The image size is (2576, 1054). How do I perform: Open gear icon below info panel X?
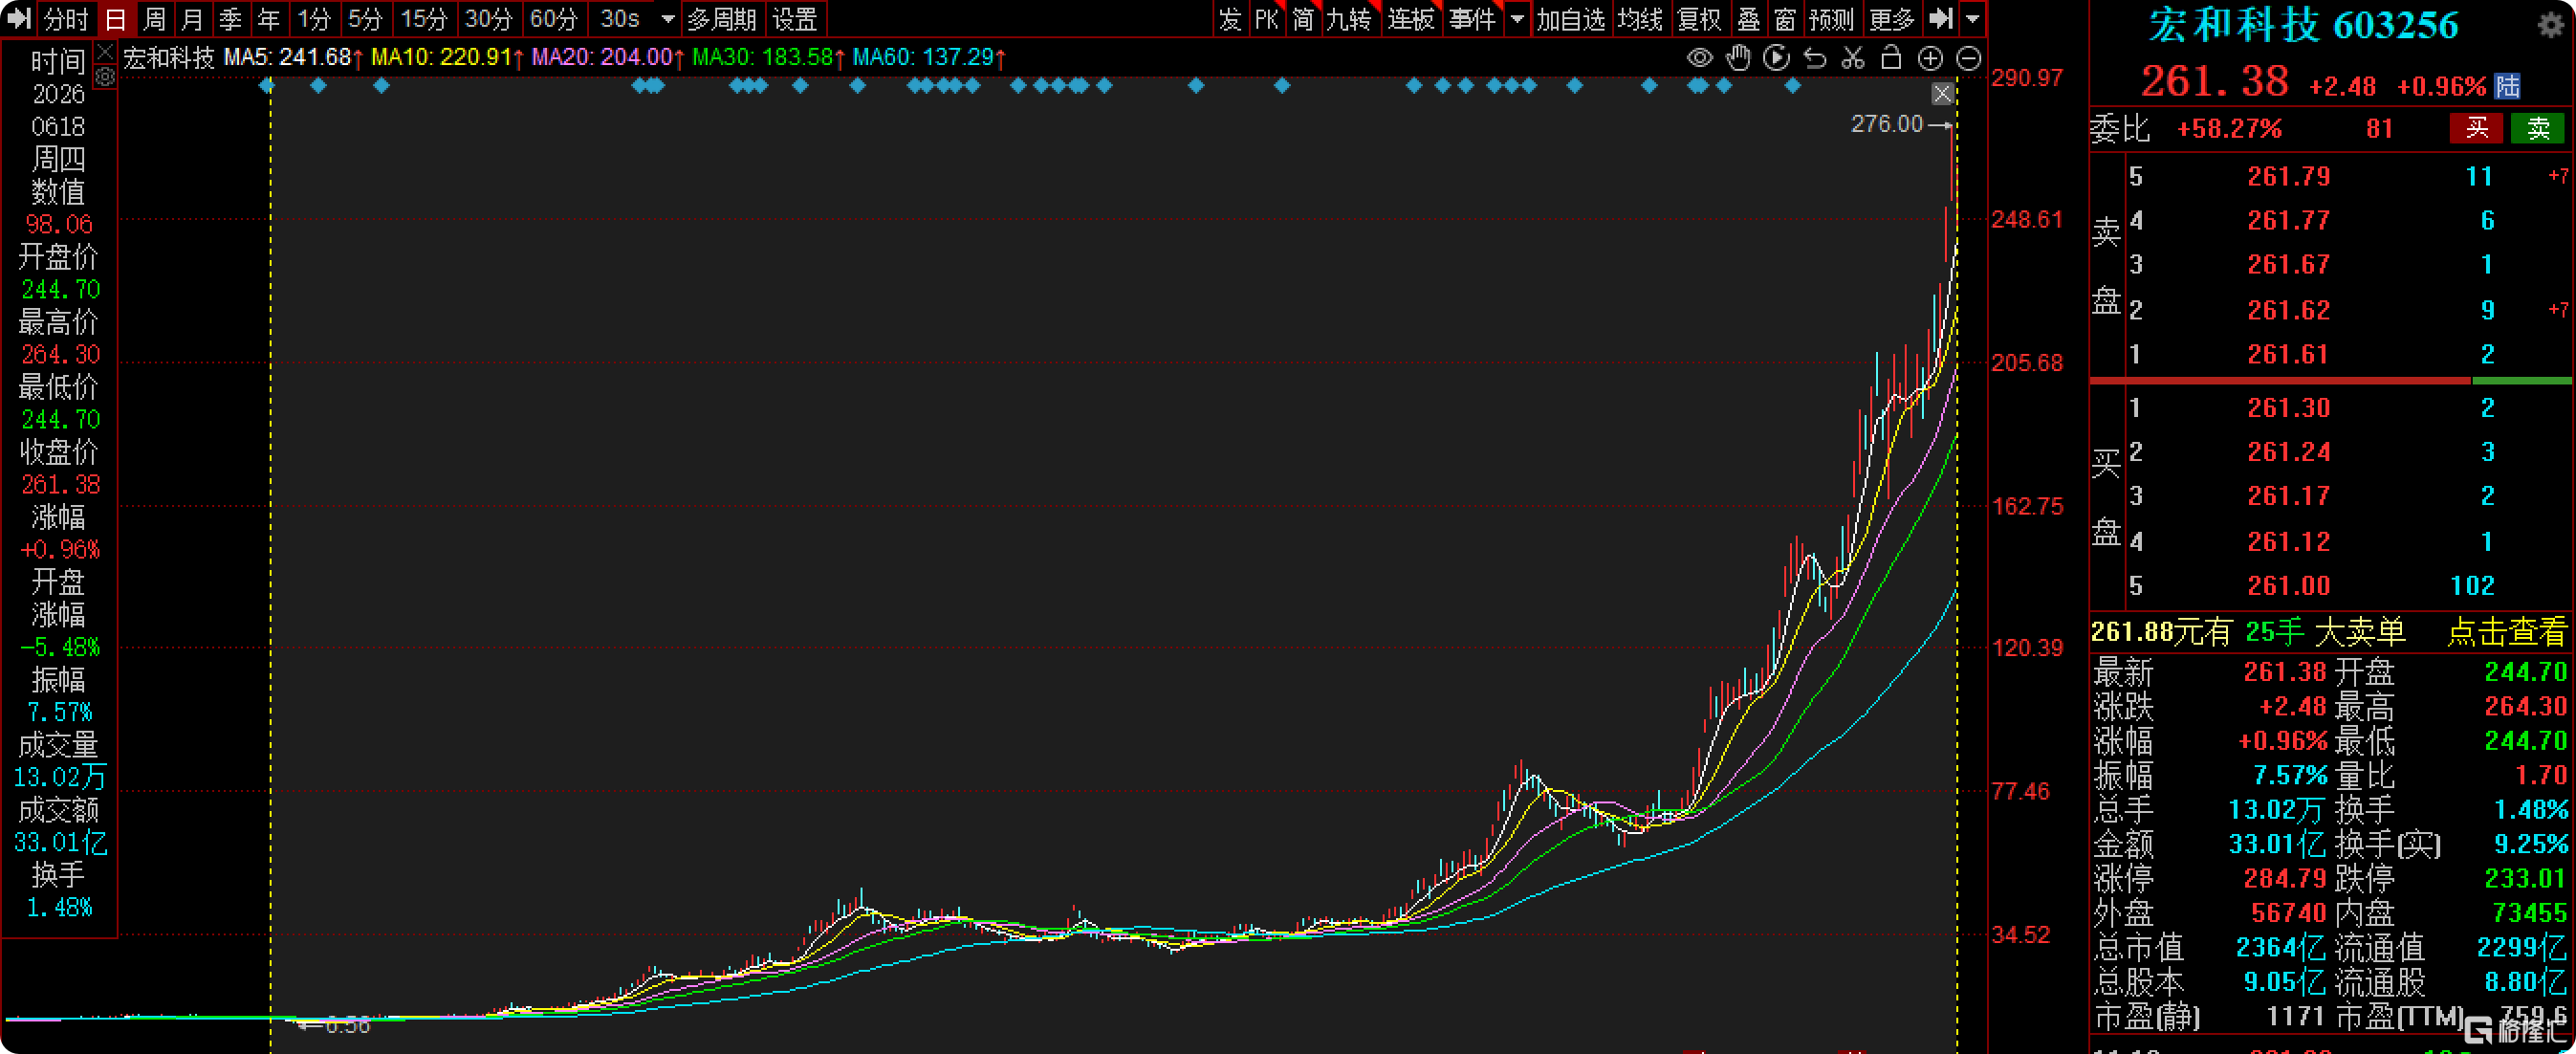105,77
